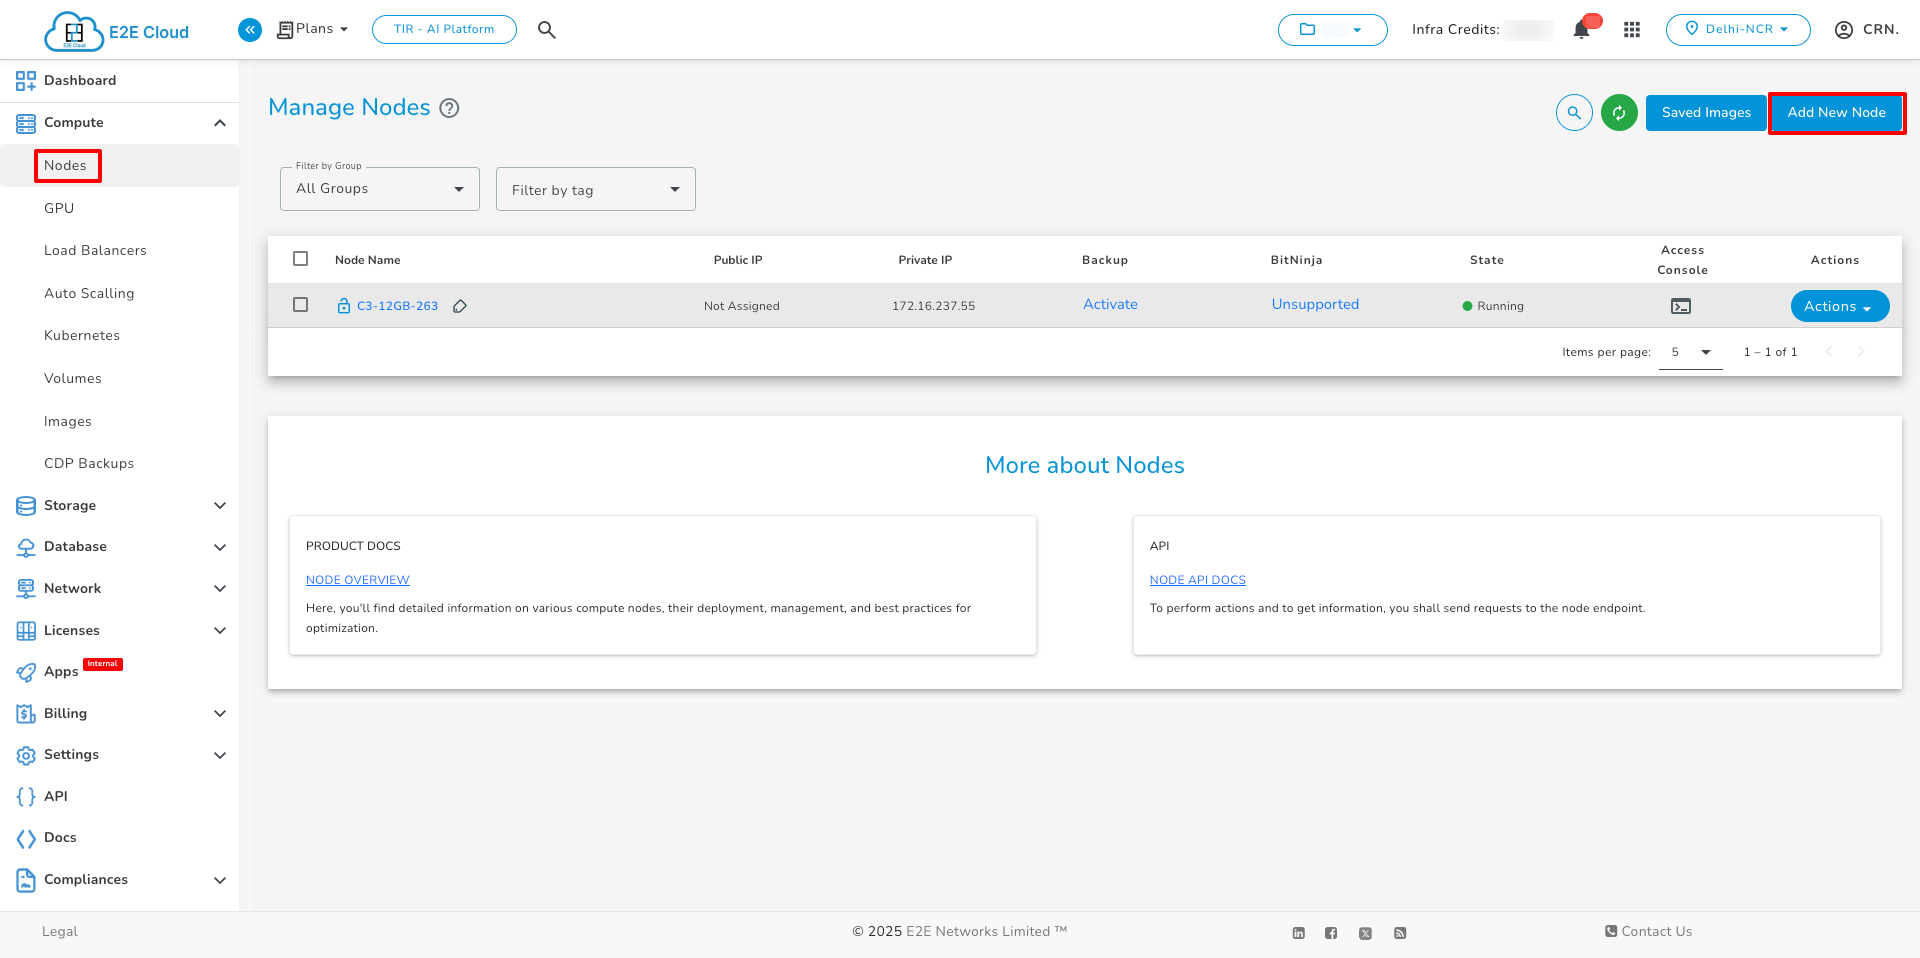Open the Plans menu in the header
This screenshot has width=1920, height=958.
(312, 29)
